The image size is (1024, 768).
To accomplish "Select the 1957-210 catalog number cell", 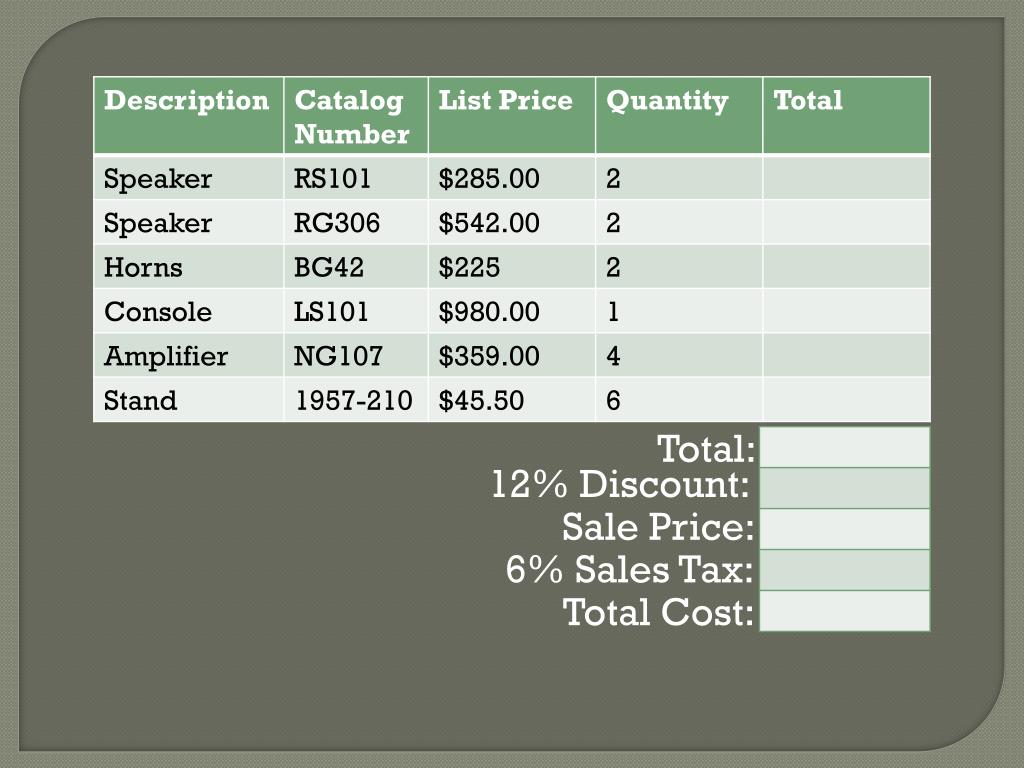I will click(x=356, y=400).
